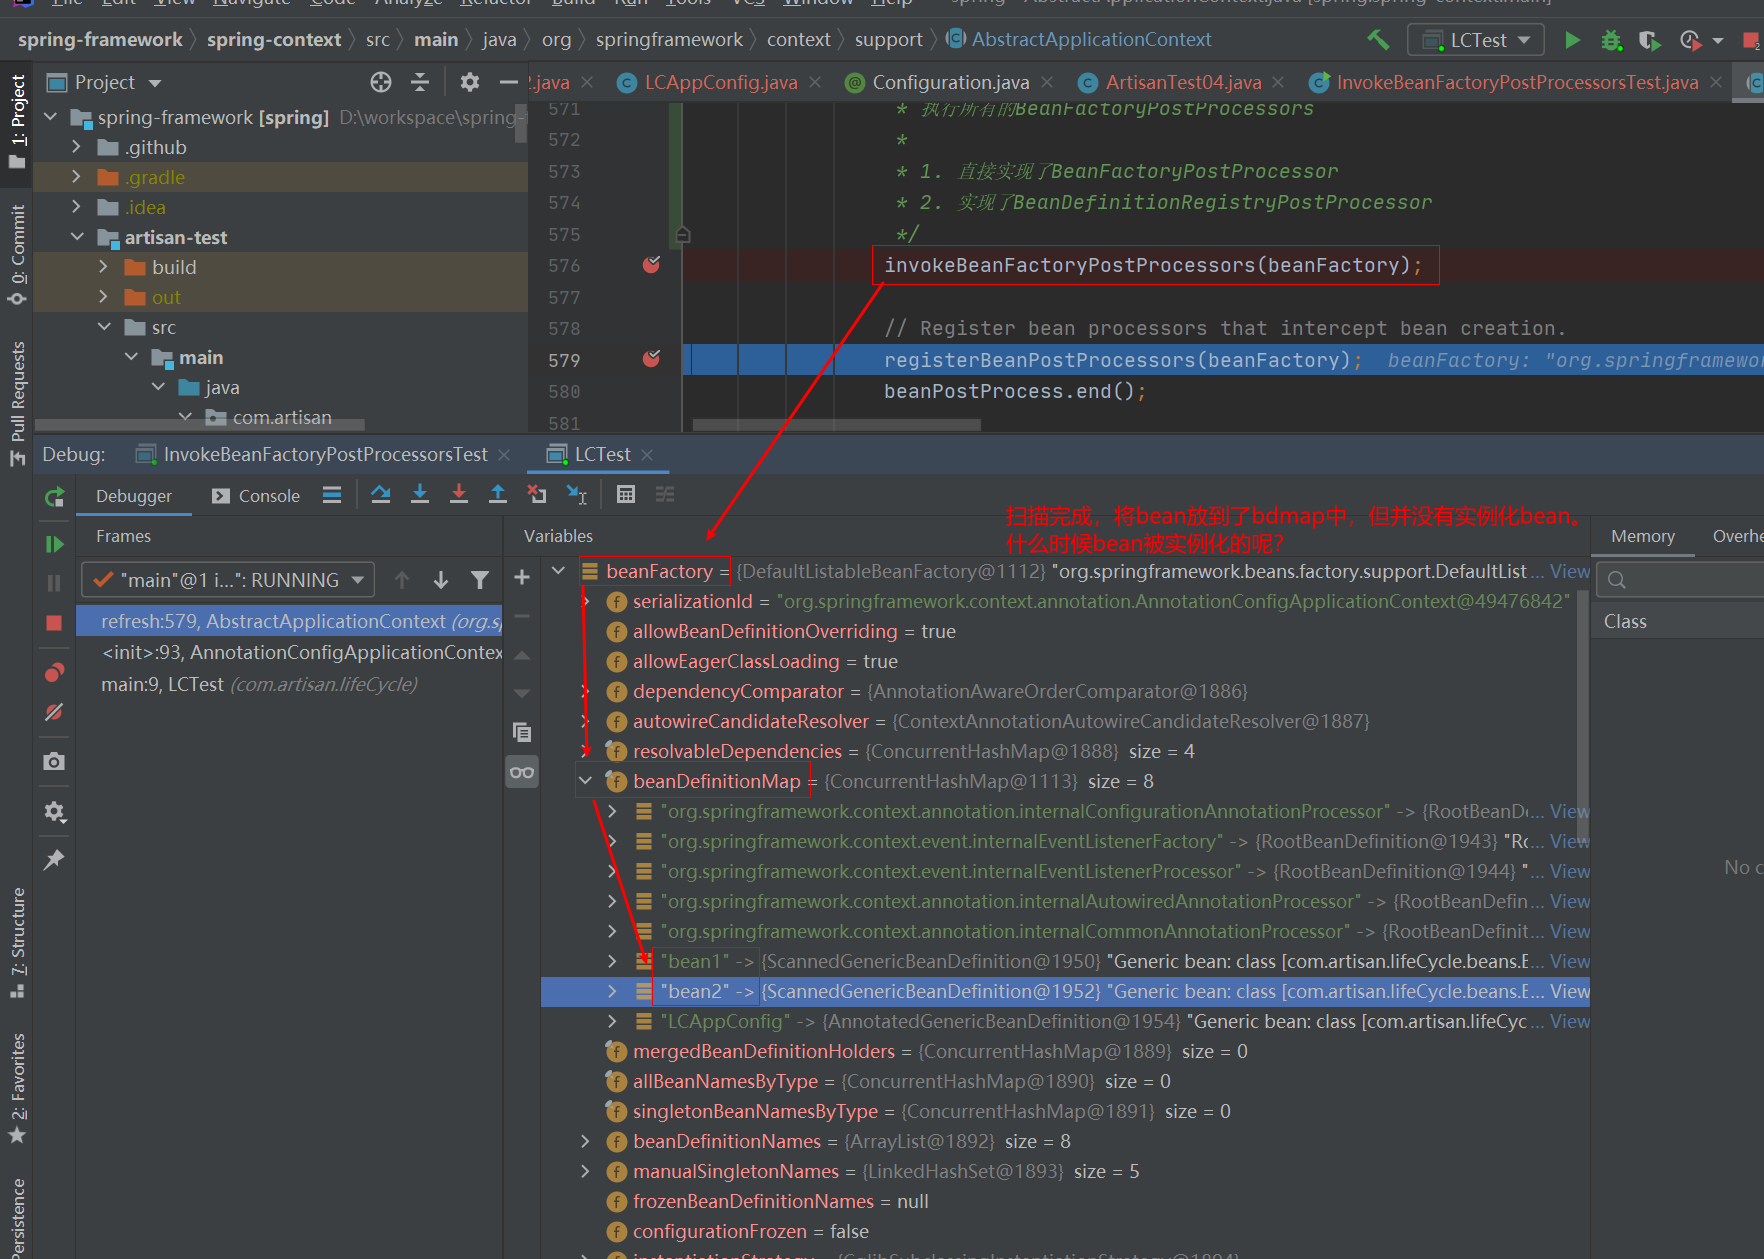Open Project view selector dropdown arrow
Viewport: 1764px width, 1259px height.
pyautogui.click(x=155, y=83)
